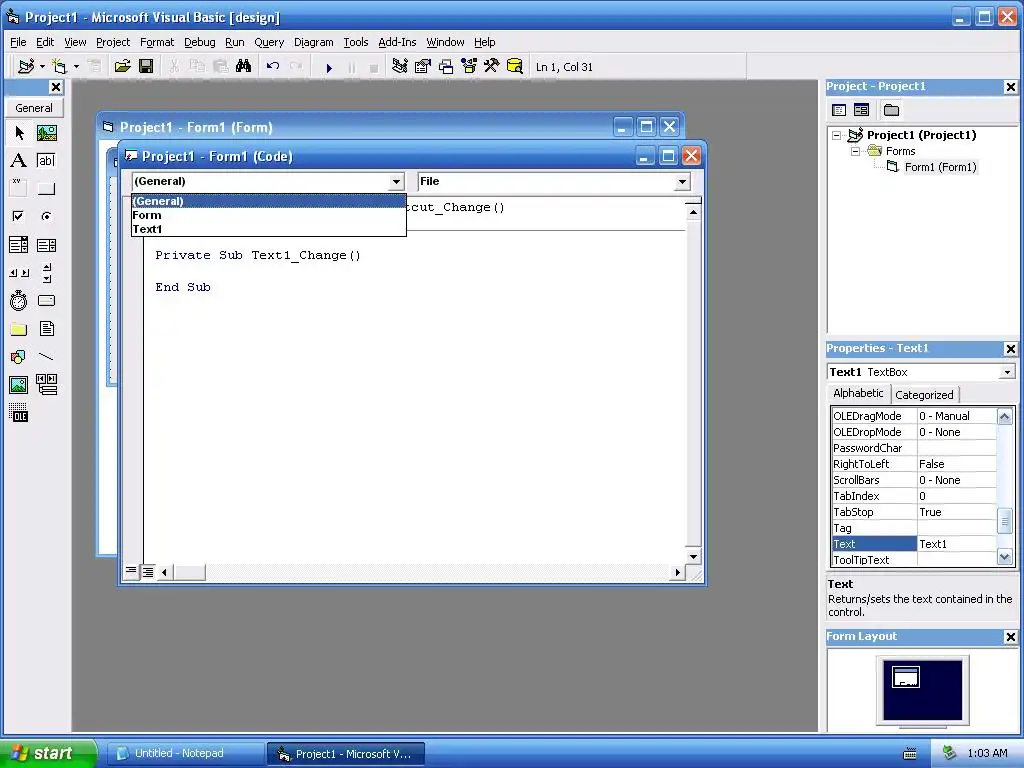
Task: Switch to Untitled - Notepad taskbar button
Action: coord(185,753)
